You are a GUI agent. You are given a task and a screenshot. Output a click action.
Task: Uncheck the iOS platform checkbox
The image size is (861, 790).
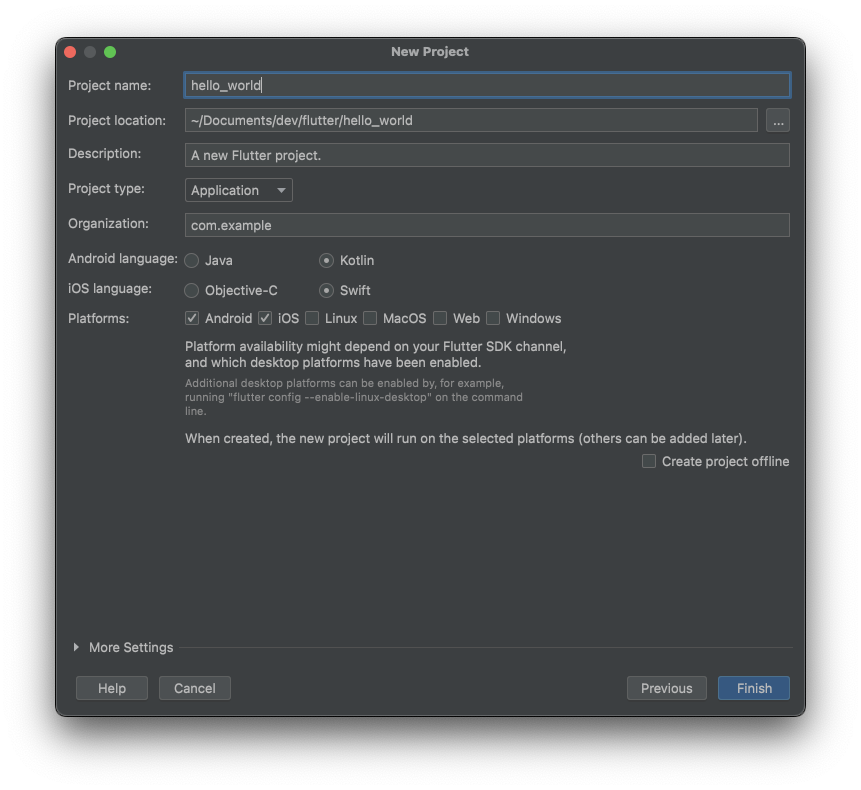pyautogui.click(x=265, y=318)
